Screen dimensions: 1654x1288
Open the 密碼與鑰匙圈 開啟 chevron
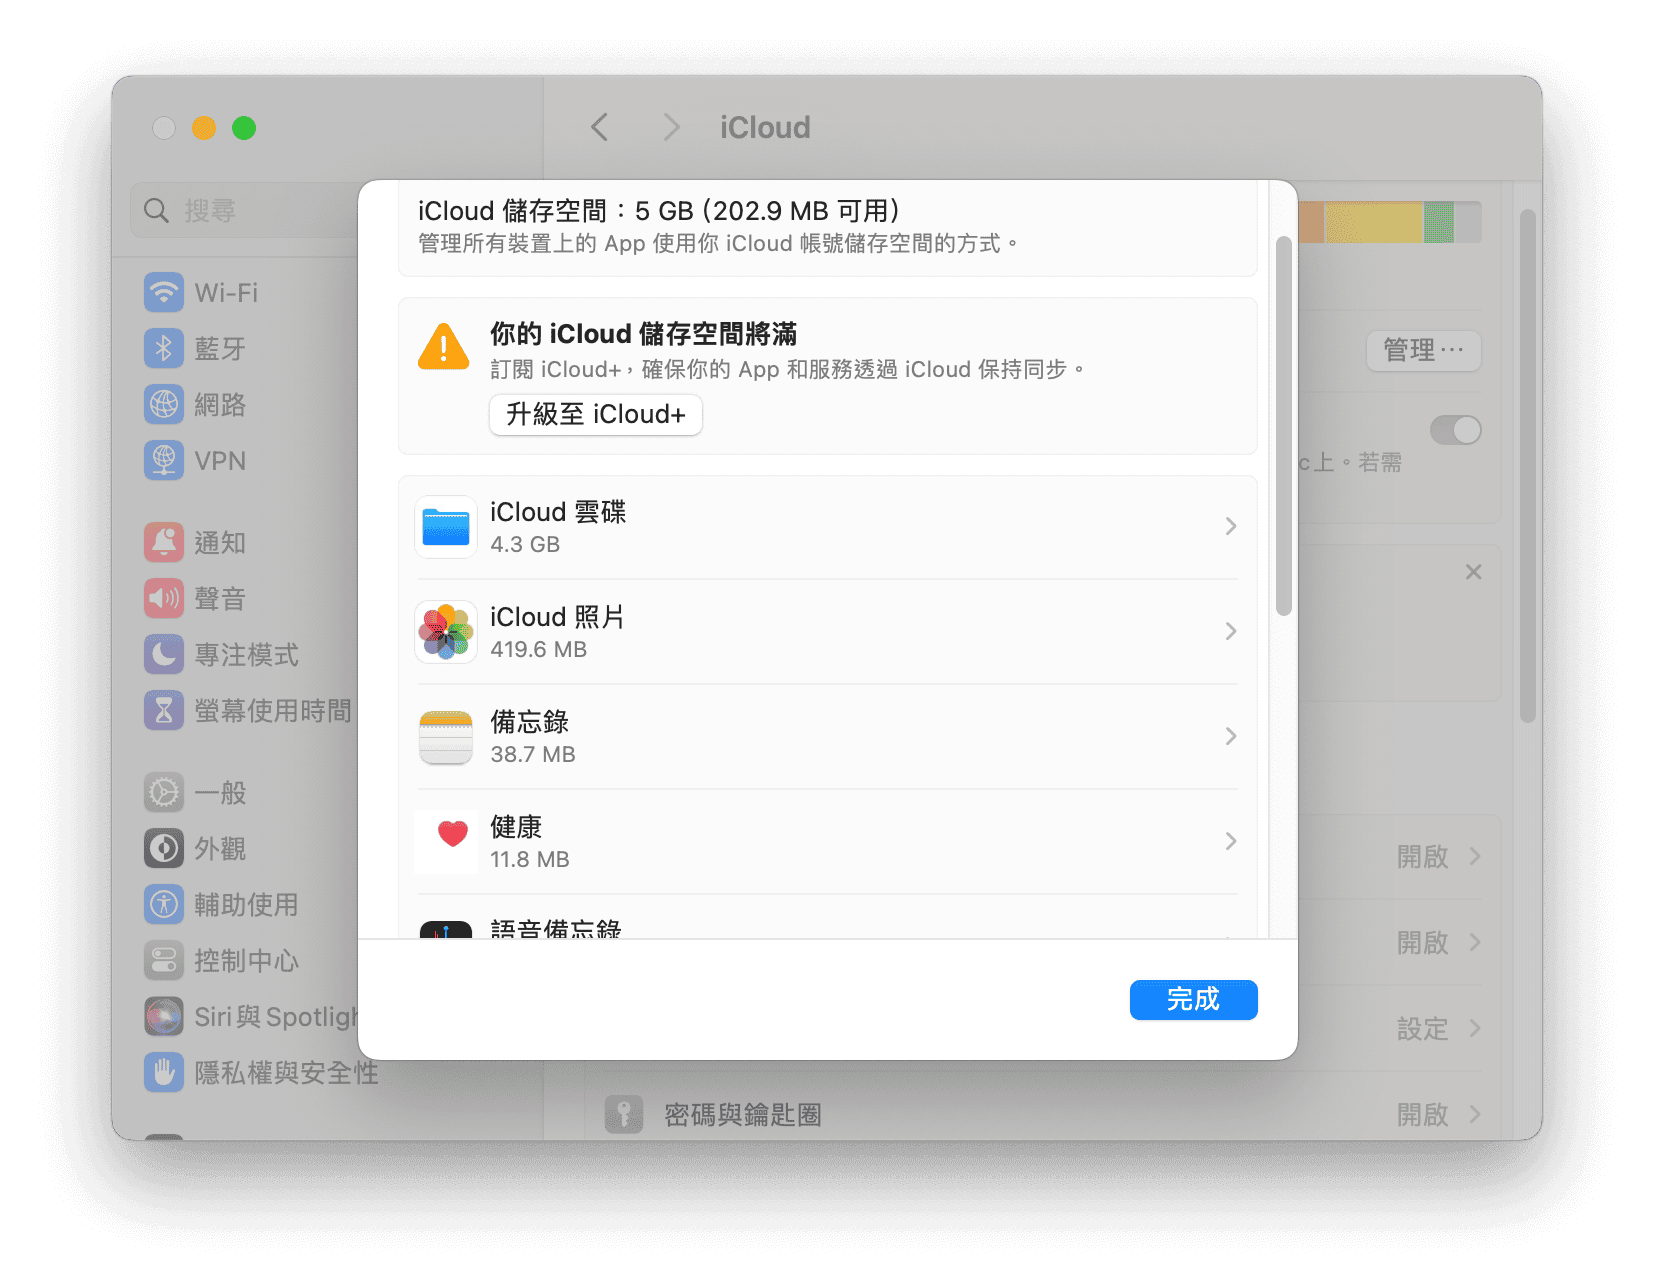click(x=1475, y=1114)
